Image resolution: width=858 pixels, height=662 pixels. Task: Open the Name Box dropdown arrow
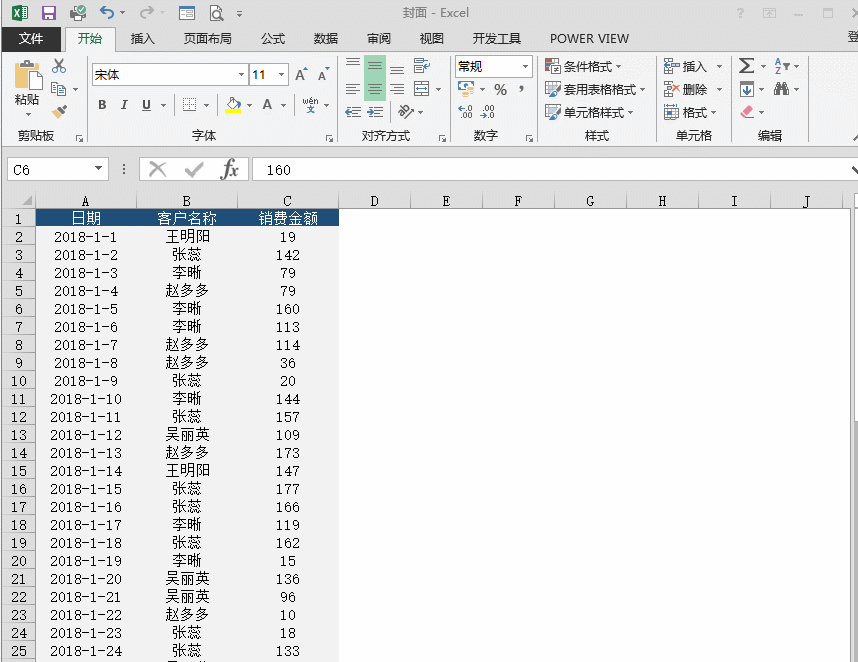tap(98, 170)
